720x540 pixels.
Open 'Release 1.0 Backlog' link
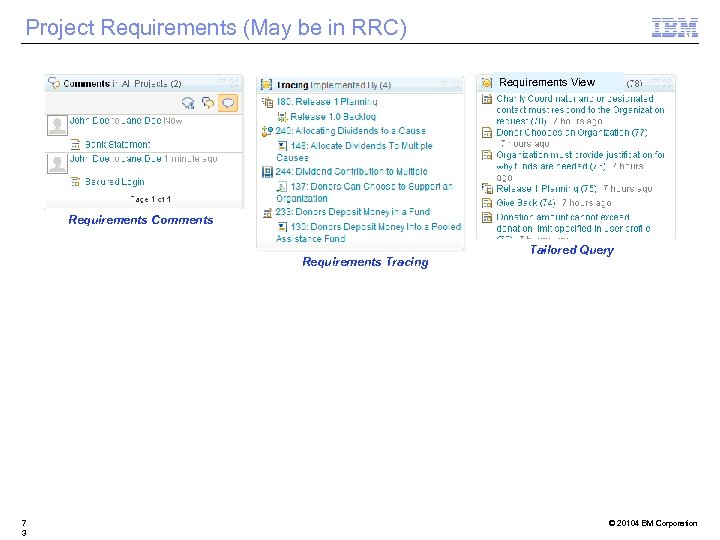[x=333, y=117]
